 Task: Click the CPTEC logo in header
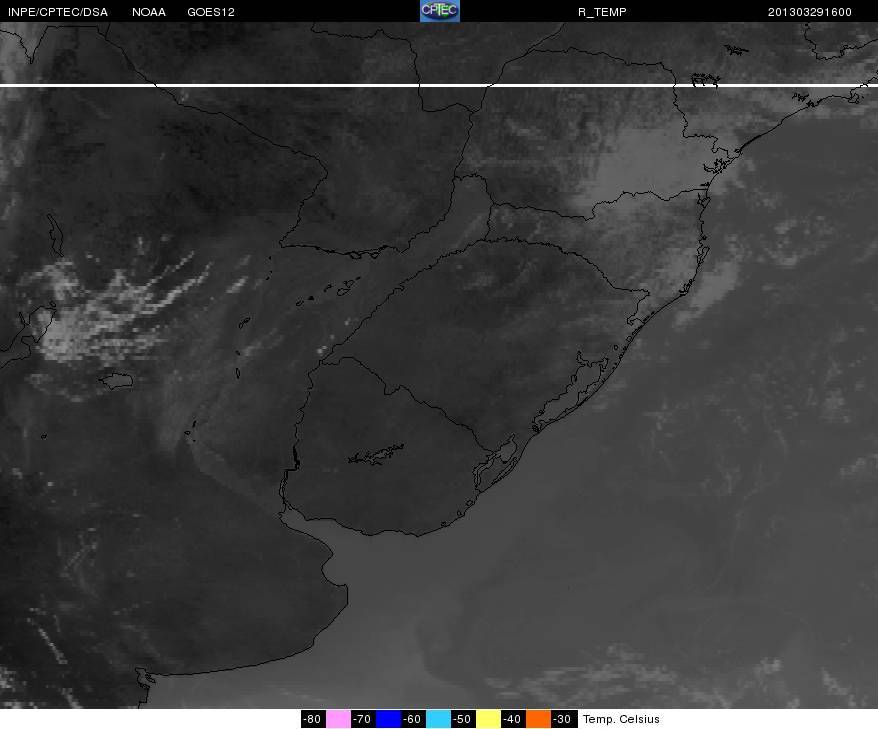[440, 11]
